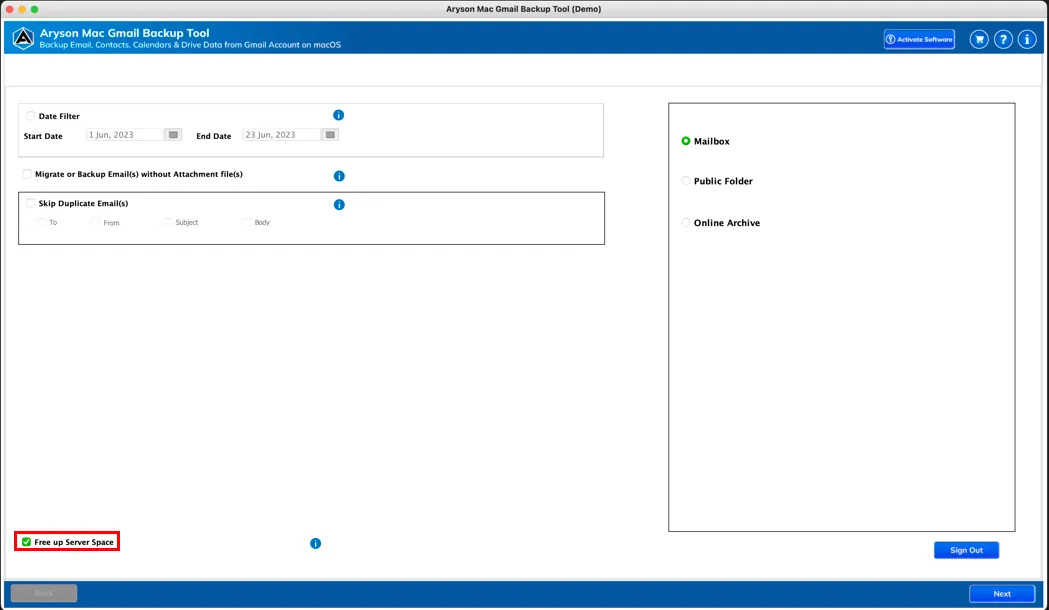Click the Back button

pos(44,594)
